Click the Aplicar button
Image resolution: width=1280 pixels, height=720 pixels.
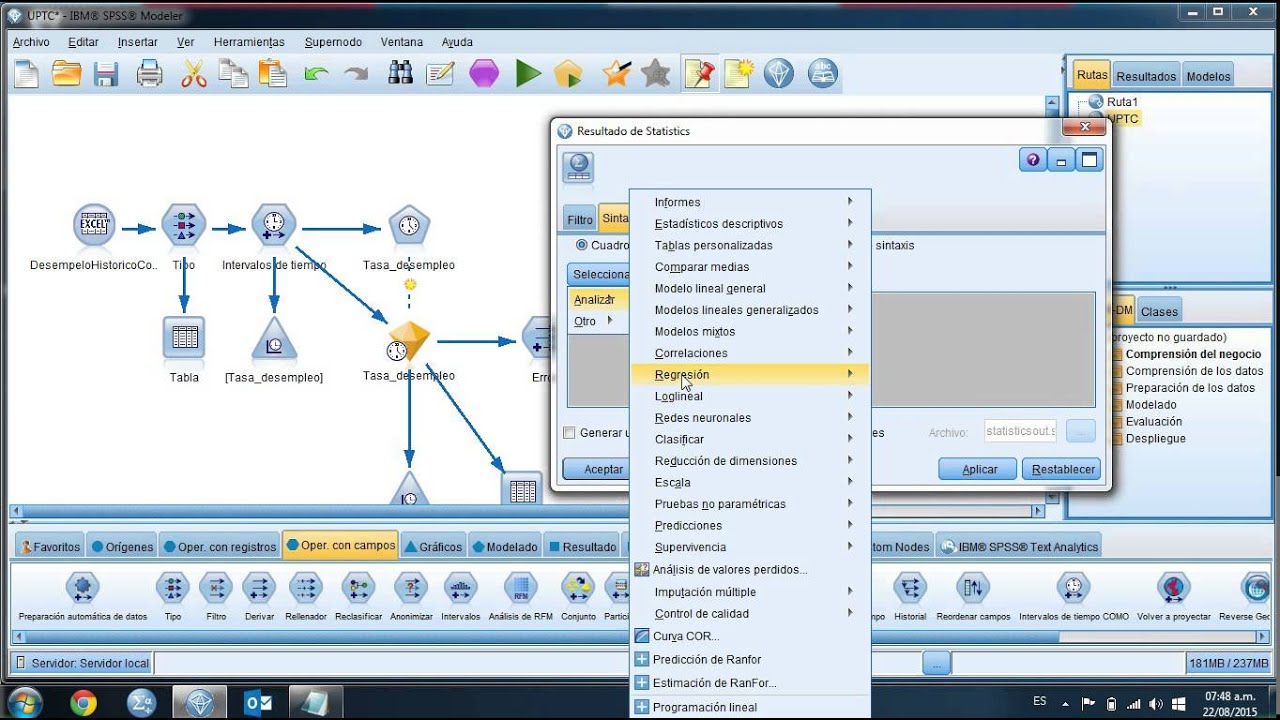[x=979, y=469]
